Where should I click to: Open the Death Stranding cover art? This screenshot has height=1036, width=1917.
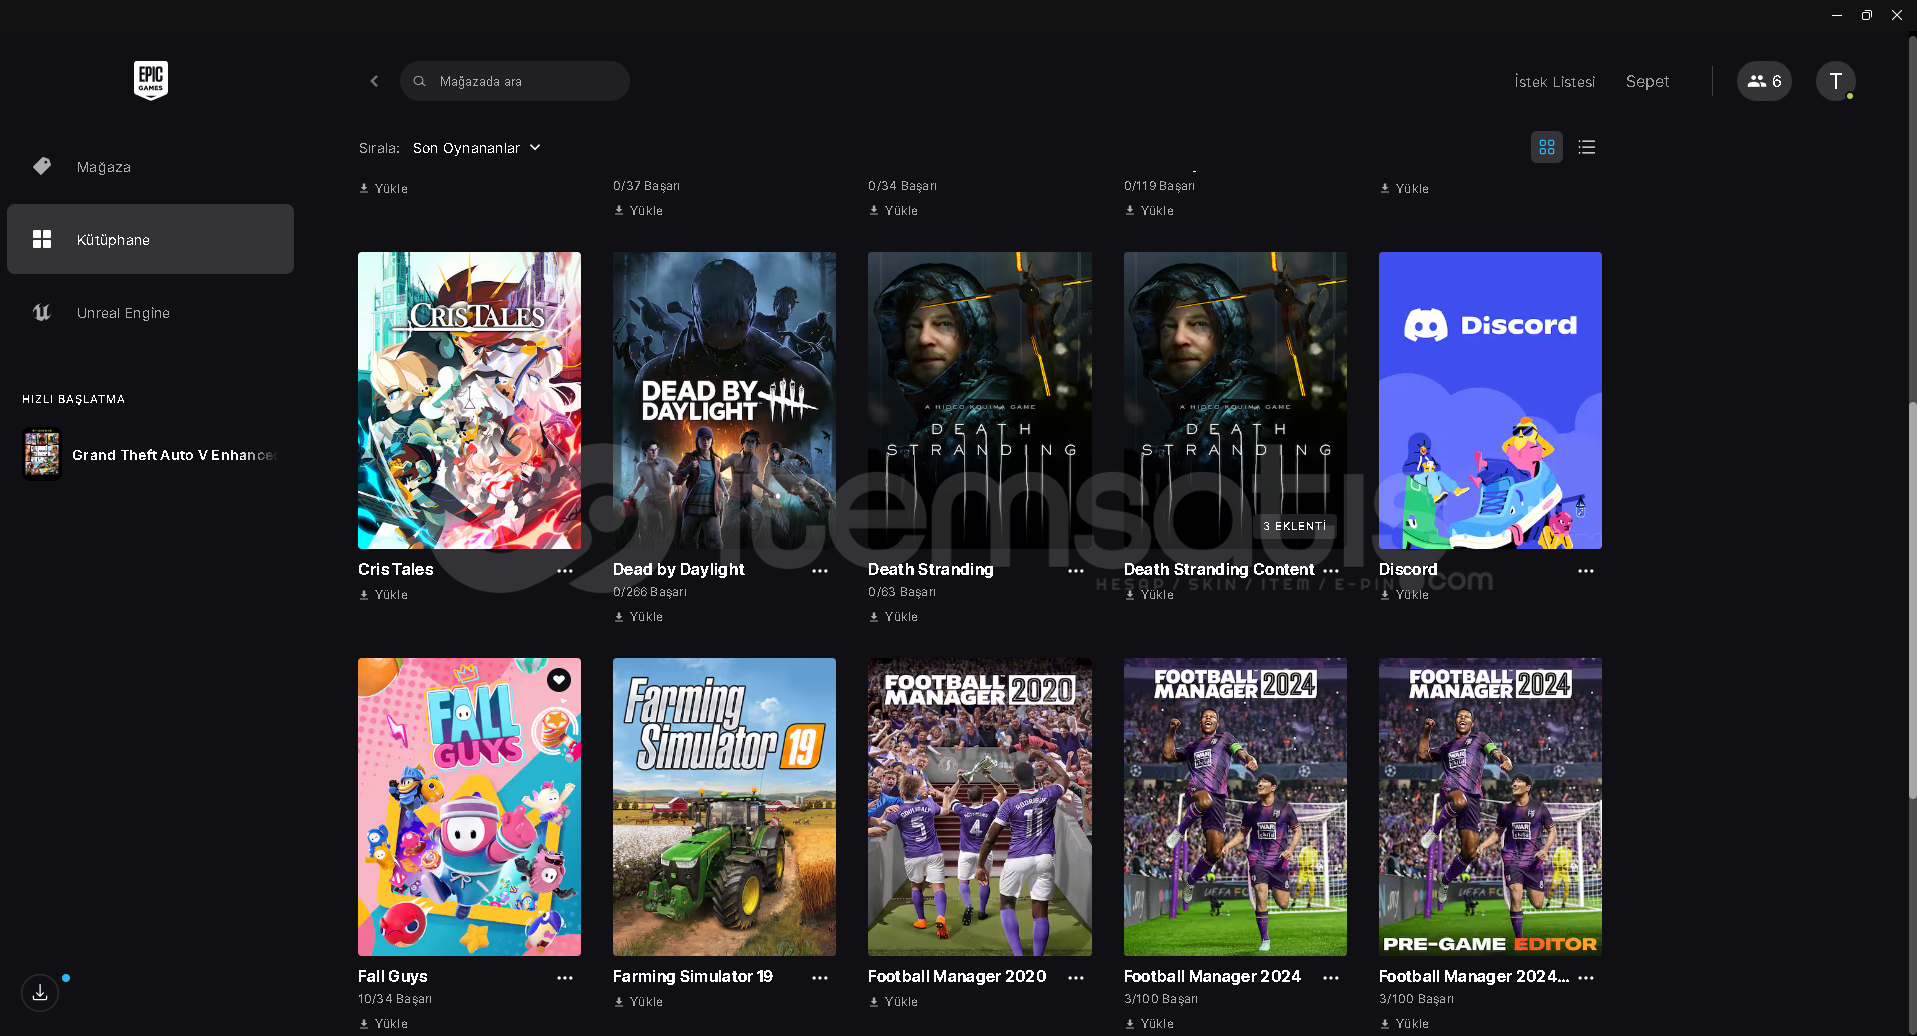980,400
